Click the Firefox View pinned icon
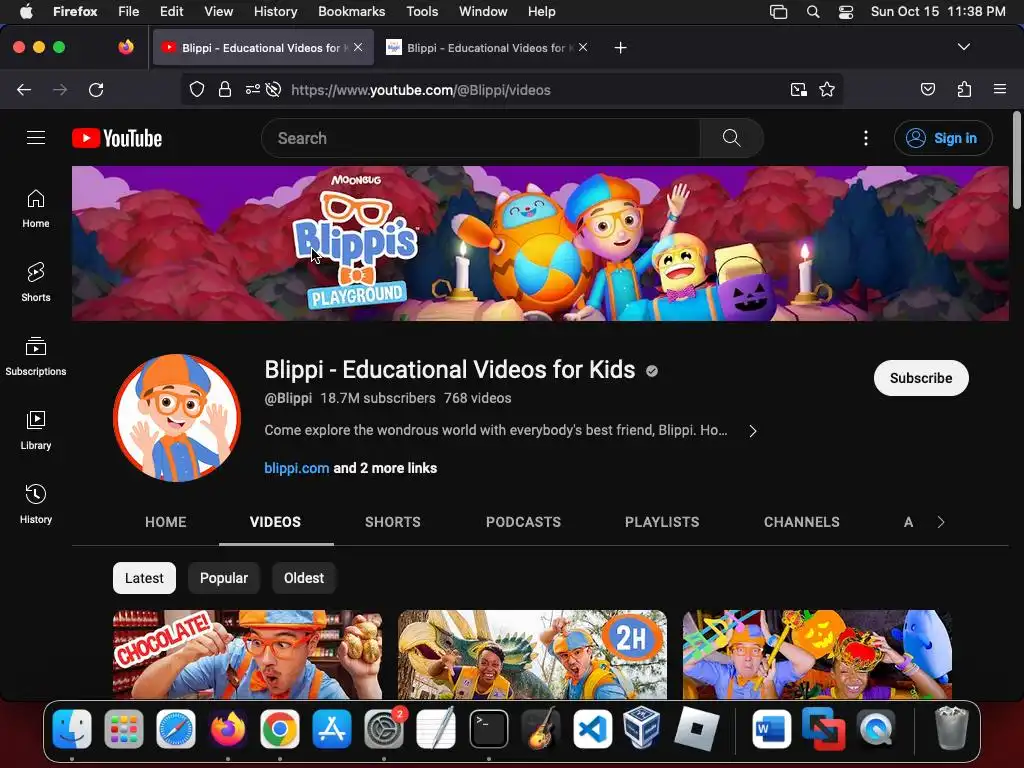Viewport: 1024px width, 768px height. coord(126,47)
